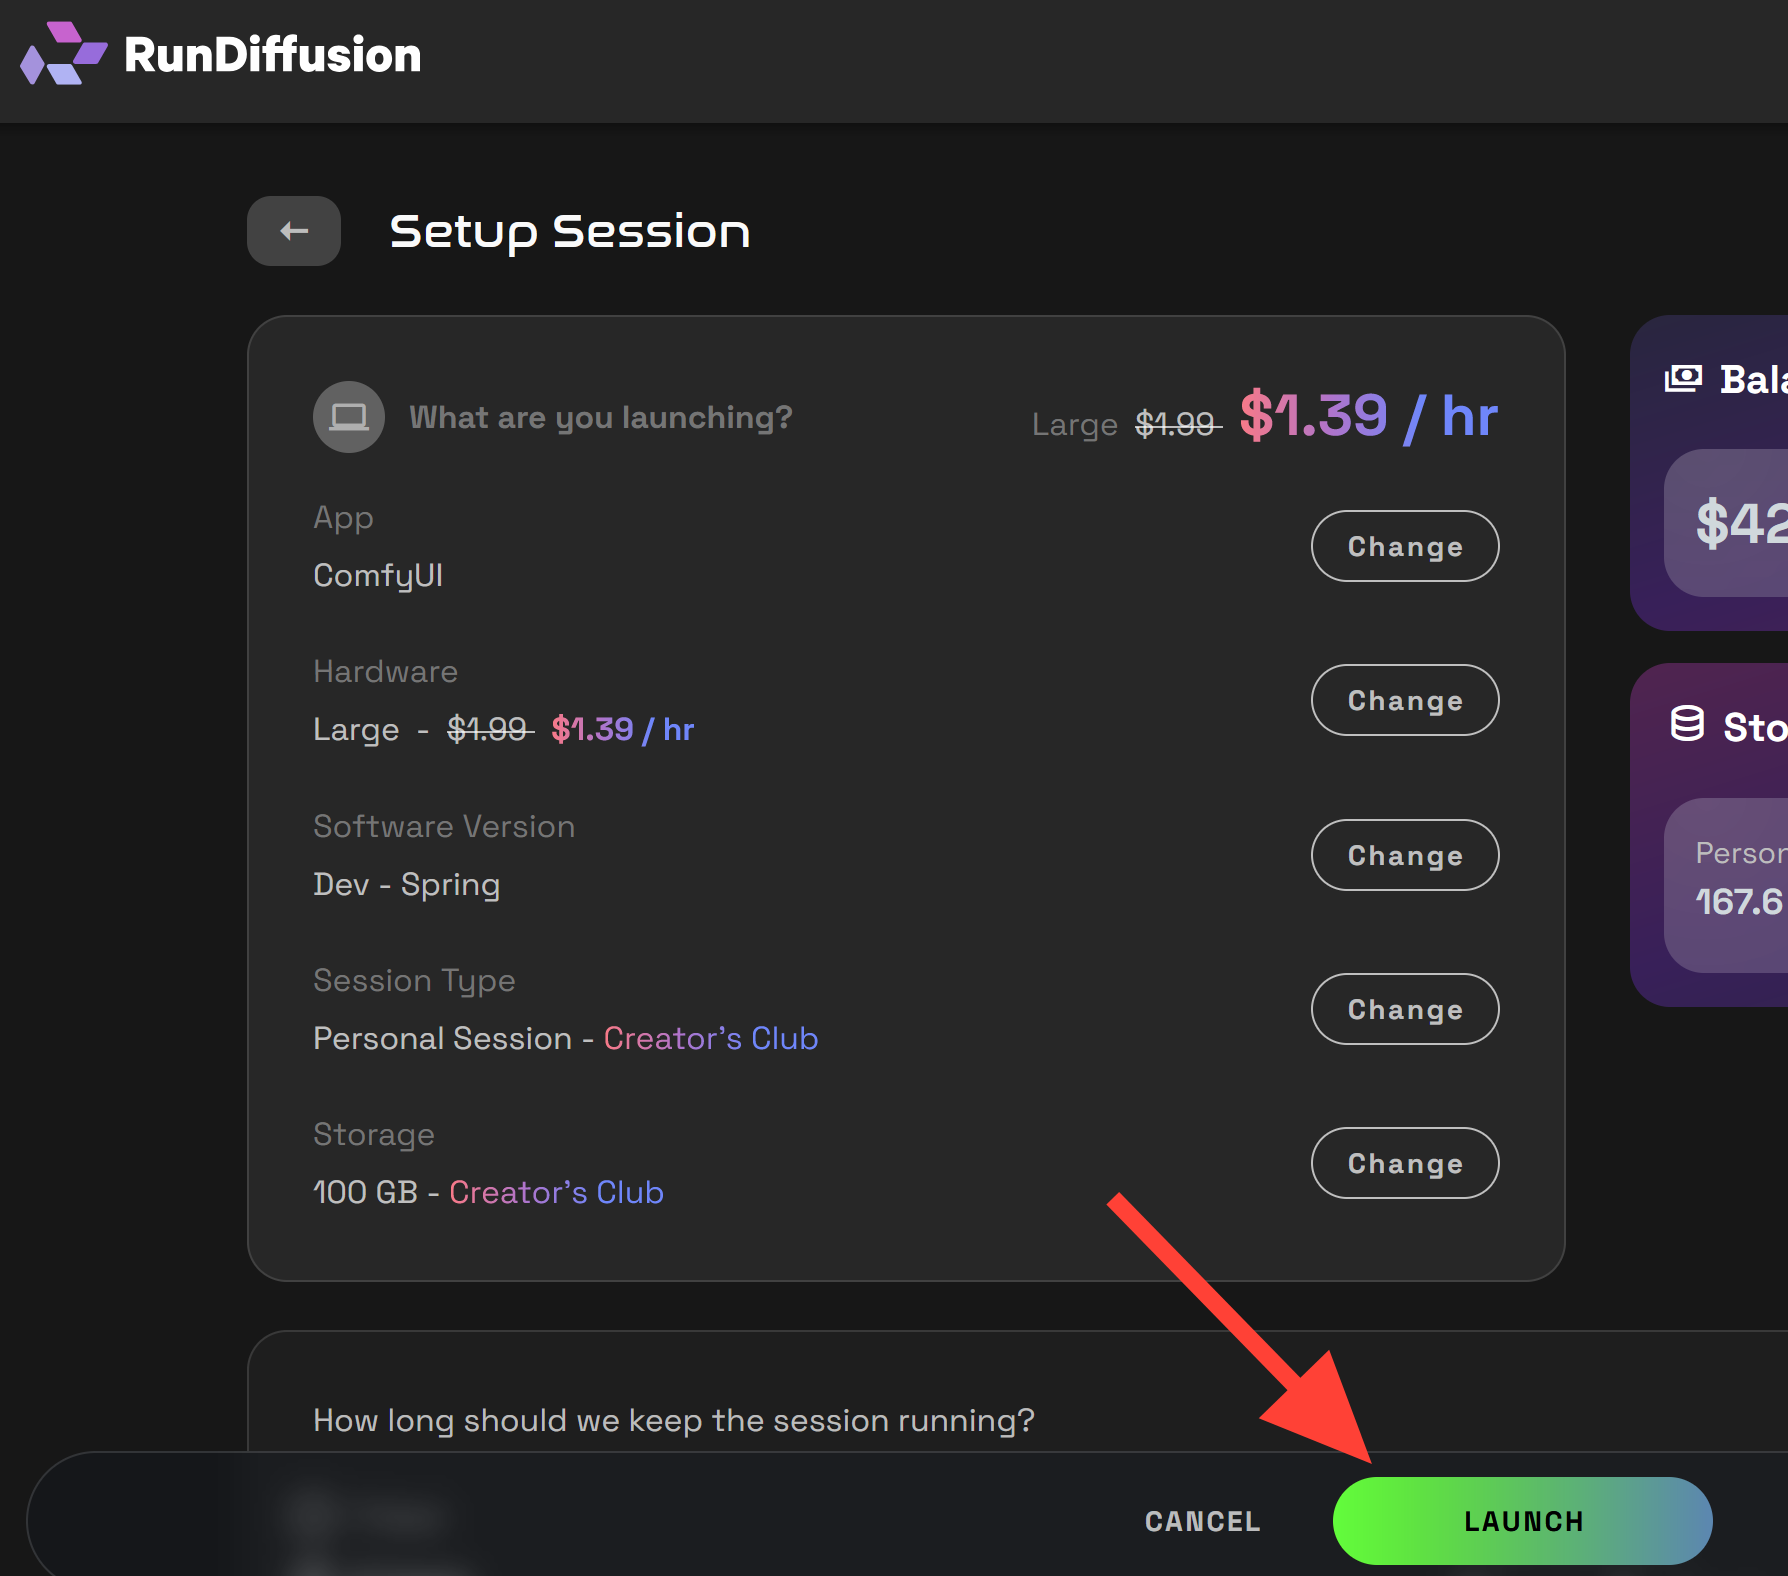This screenshot has width=1788, height=1576.
Task: Click the session duration question text
Action: click(x=674, y=1420)
